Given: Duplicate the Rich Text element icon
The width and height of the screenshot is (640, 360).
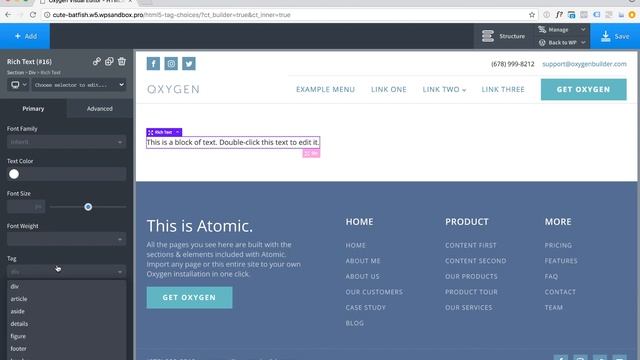Looking at the screenshot, I should click(x=109, y=62).
